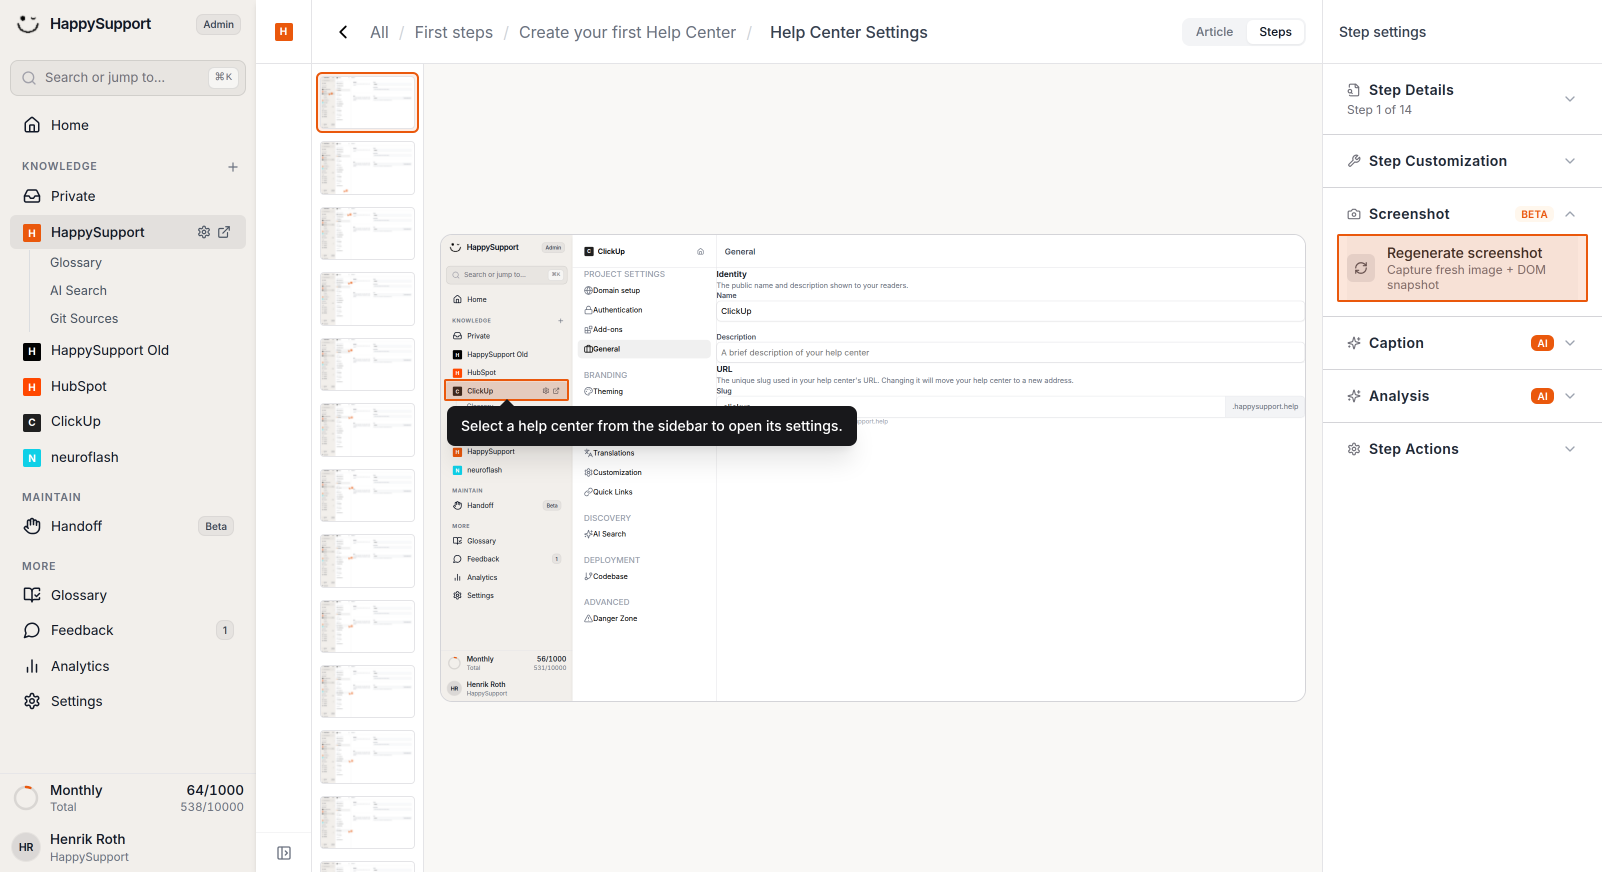Click the AI badge beside Caption
The height and width of the screenshot is (872, 1602).
click(x=1542, y=343)
